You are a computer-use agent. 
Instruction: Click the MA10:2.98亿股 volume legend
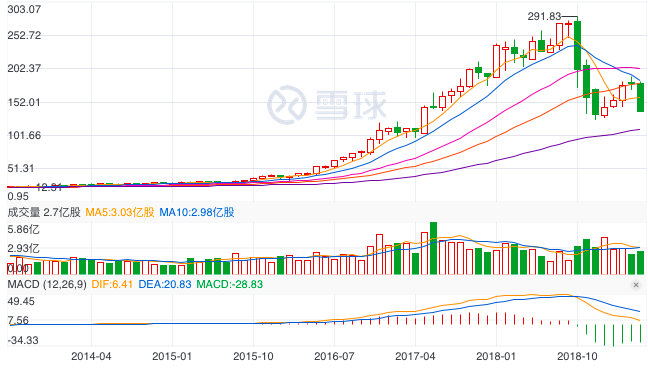[197, 212]
